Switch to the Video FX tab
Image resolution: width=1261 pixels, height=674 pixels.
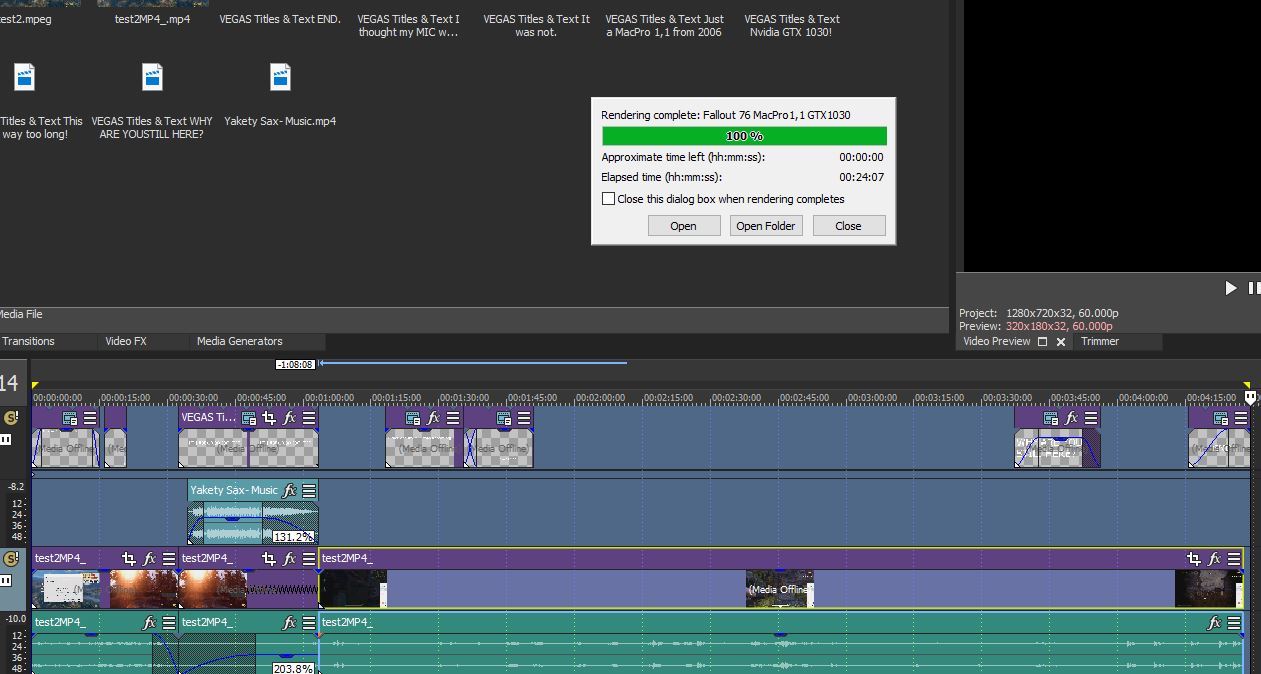click(x=126, y=341)
